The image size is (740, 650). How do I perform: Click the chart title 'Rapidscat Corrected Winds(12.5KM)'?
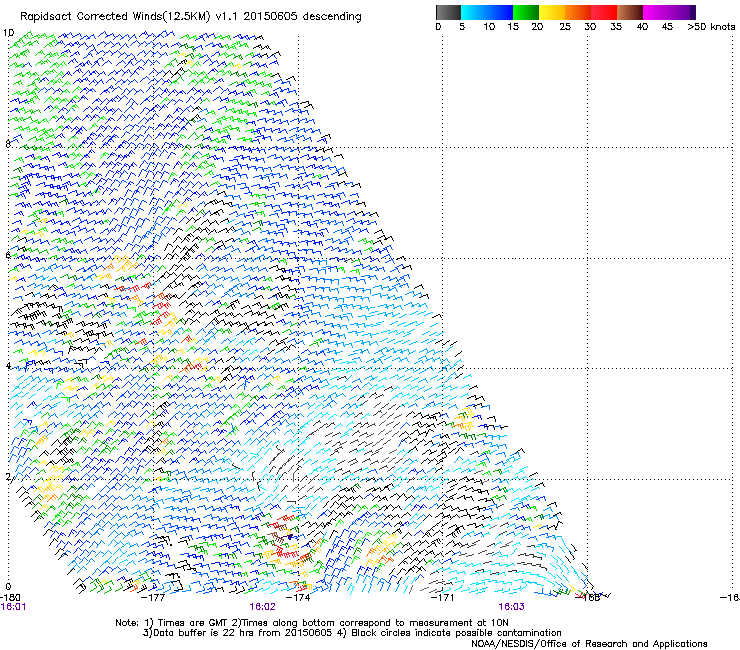click(x=115, y=17)
